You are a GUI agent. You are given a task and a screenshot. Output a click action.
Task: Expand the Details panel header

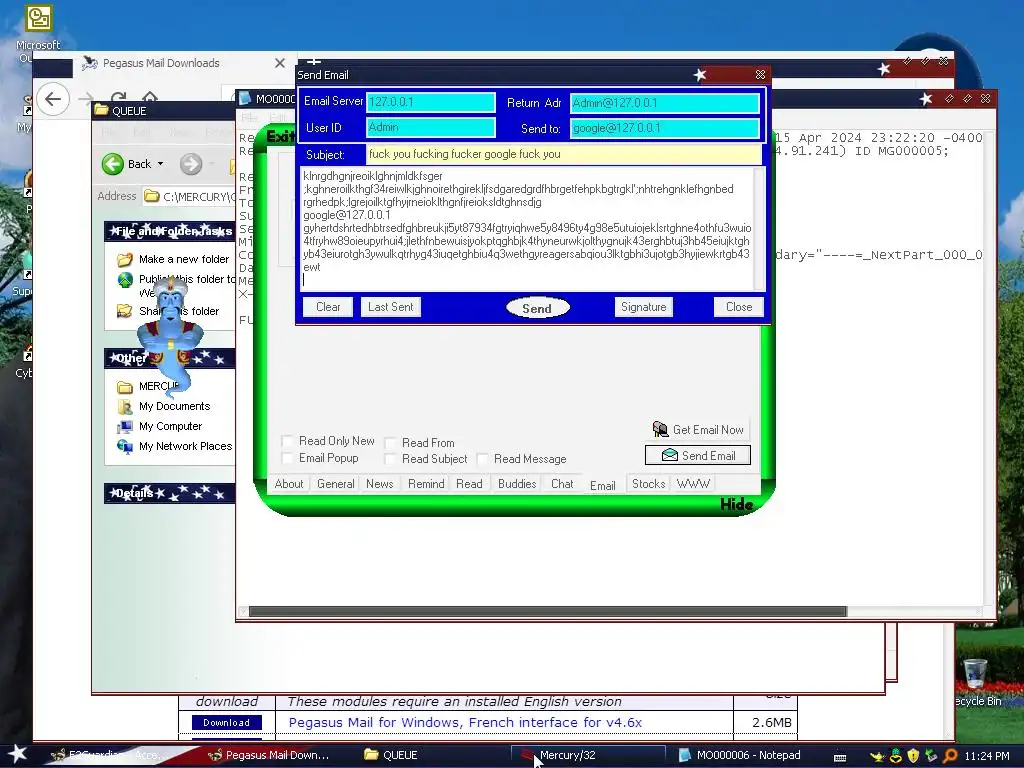coord(170,493)
